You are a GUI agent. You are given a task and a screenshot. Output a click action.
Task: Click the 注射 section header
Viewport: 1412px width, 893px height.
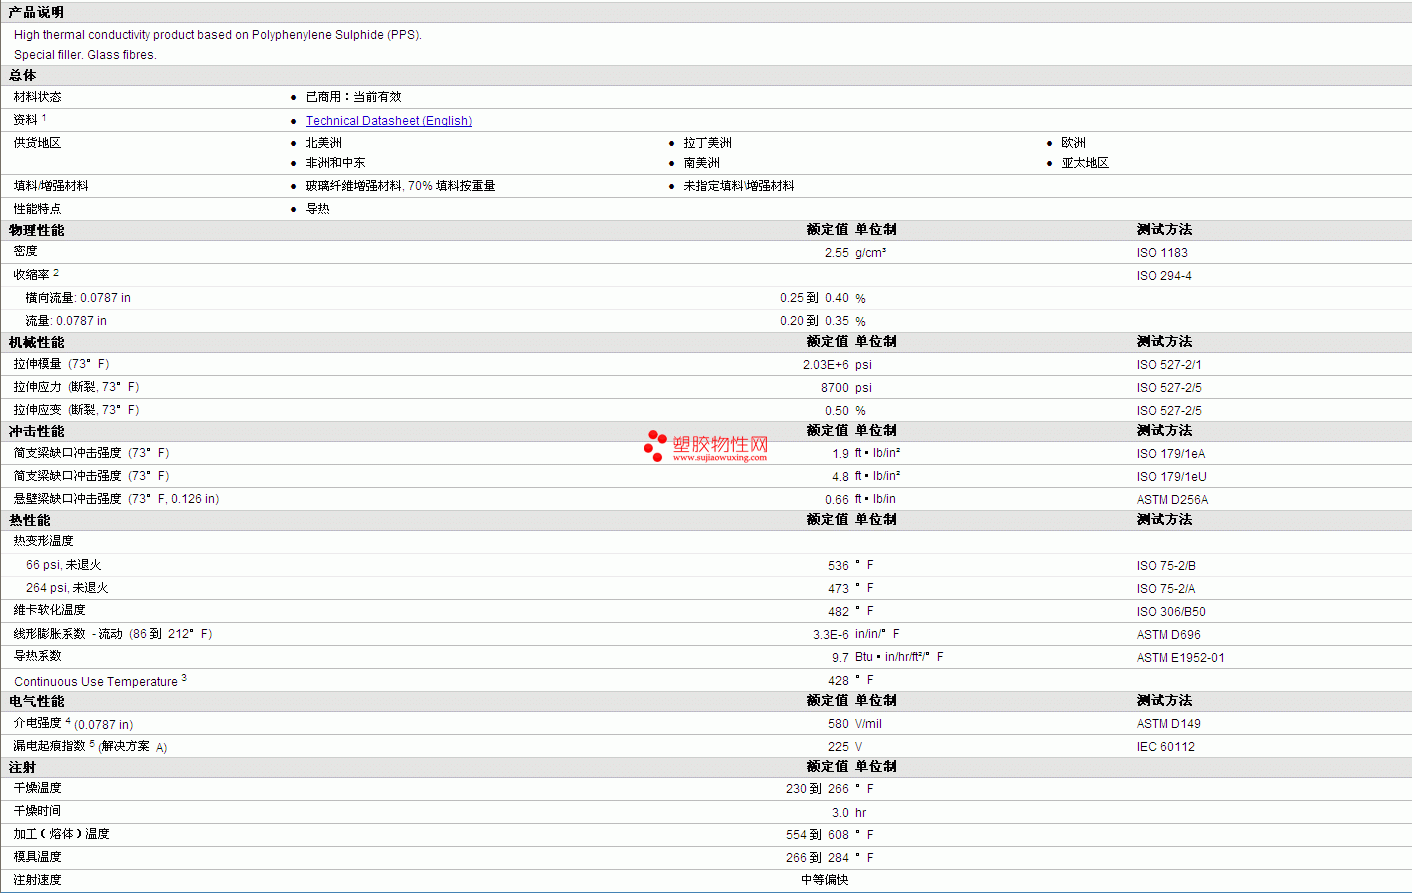click(22, 767)
